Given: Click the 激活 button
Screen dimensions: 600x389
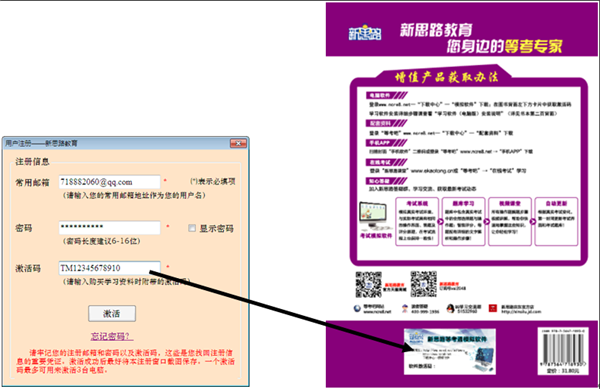Looking at the screenshot, I should 112,313.
